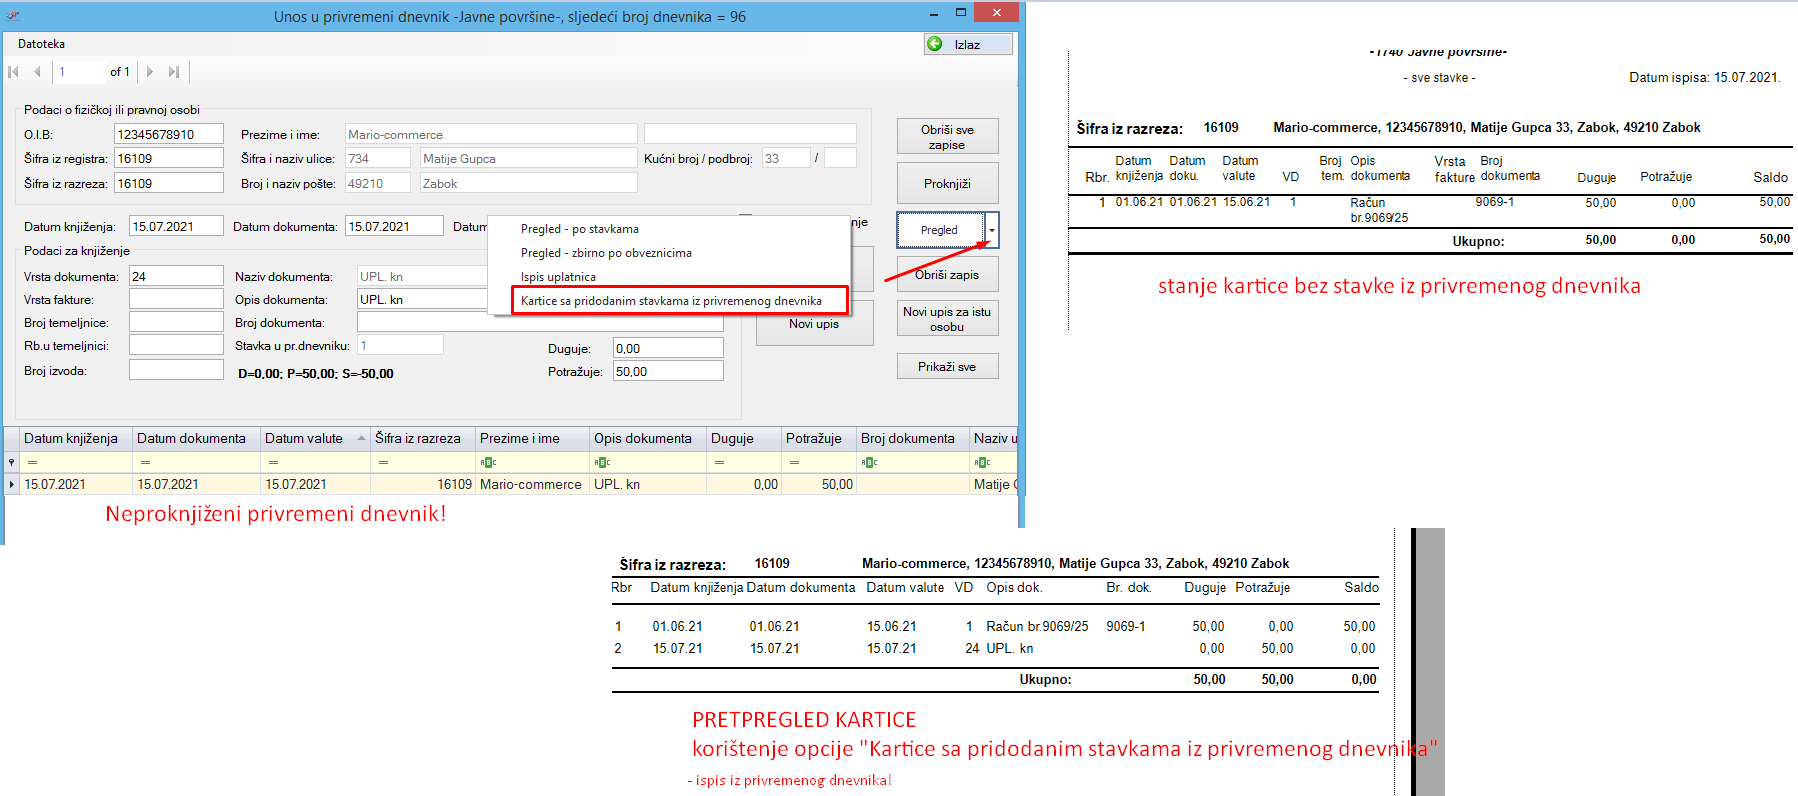Click filter operator icon under Prezime i ime
Image resolution: width=1798 pixels, height=796 pixels.
488,463
